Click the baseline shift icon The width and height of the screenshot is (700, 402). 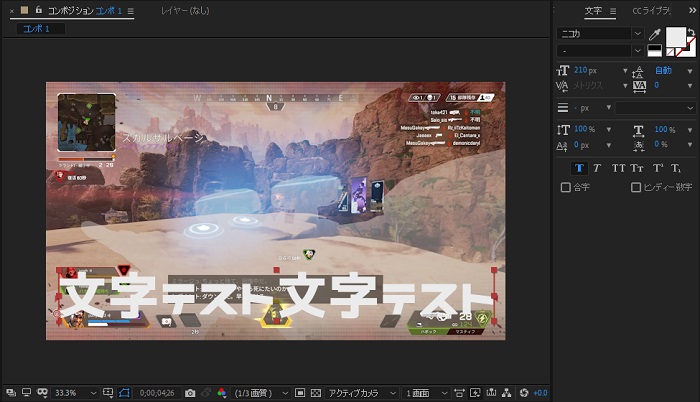click(x=562, y=146)
